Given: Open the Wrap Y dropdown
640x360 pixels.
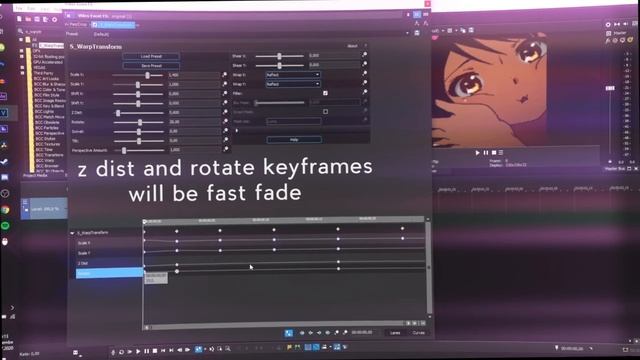Looking at the screenshot, I should coord(293,84).
